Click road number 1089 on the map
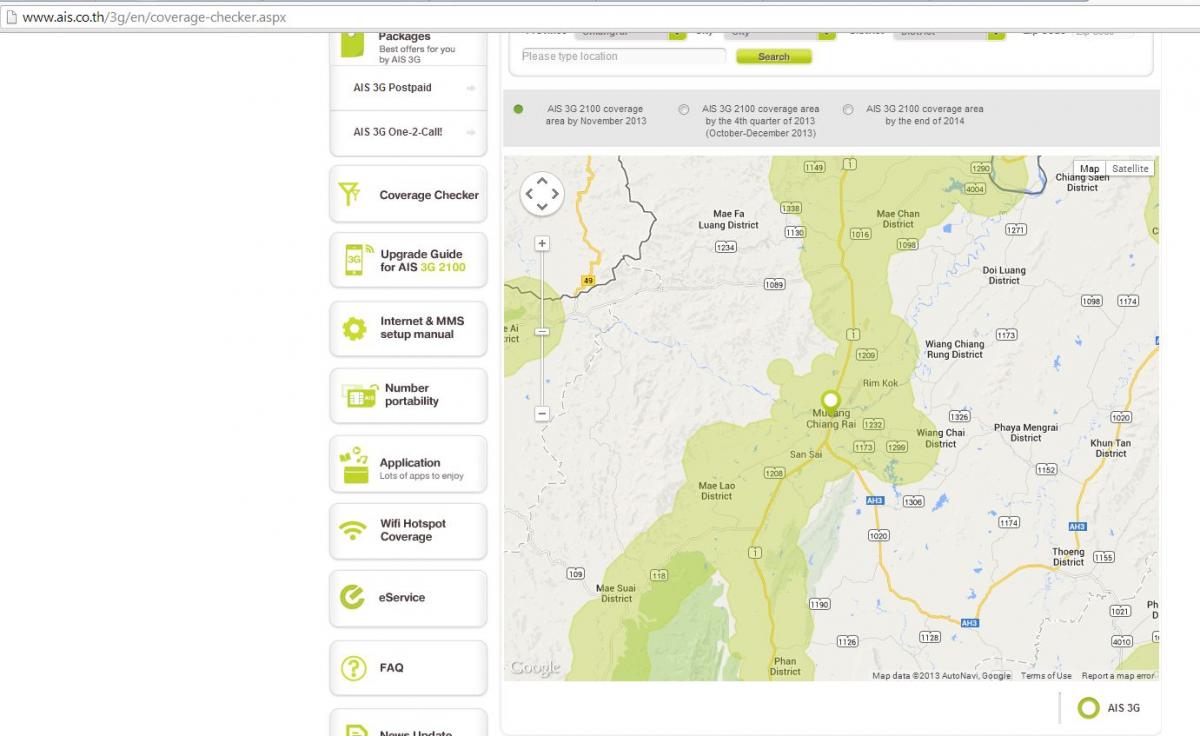The image size is (1200, 736). coord(774,285)
